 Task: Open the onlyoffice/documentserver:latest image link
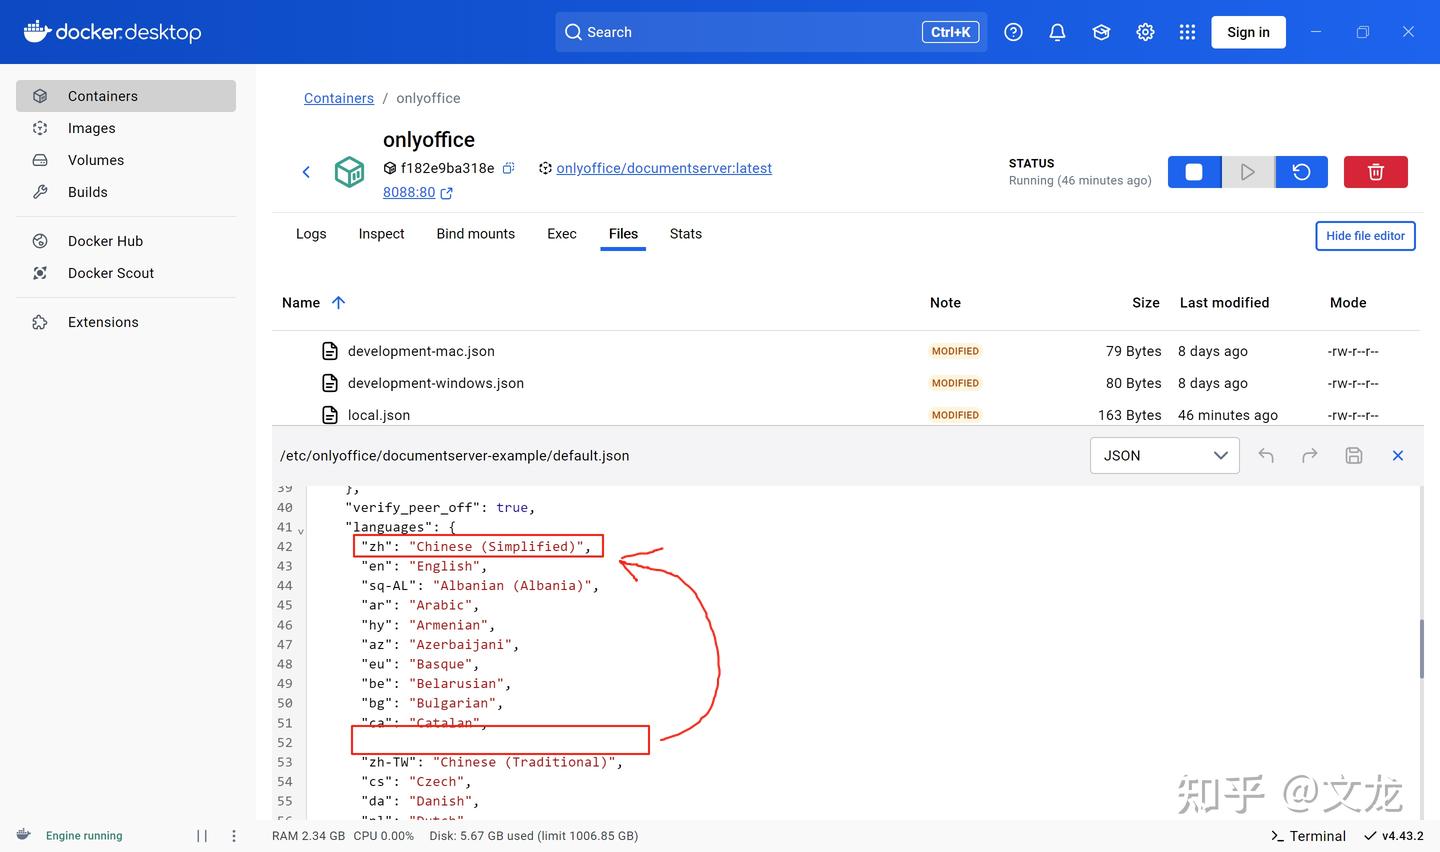point(664,168)
